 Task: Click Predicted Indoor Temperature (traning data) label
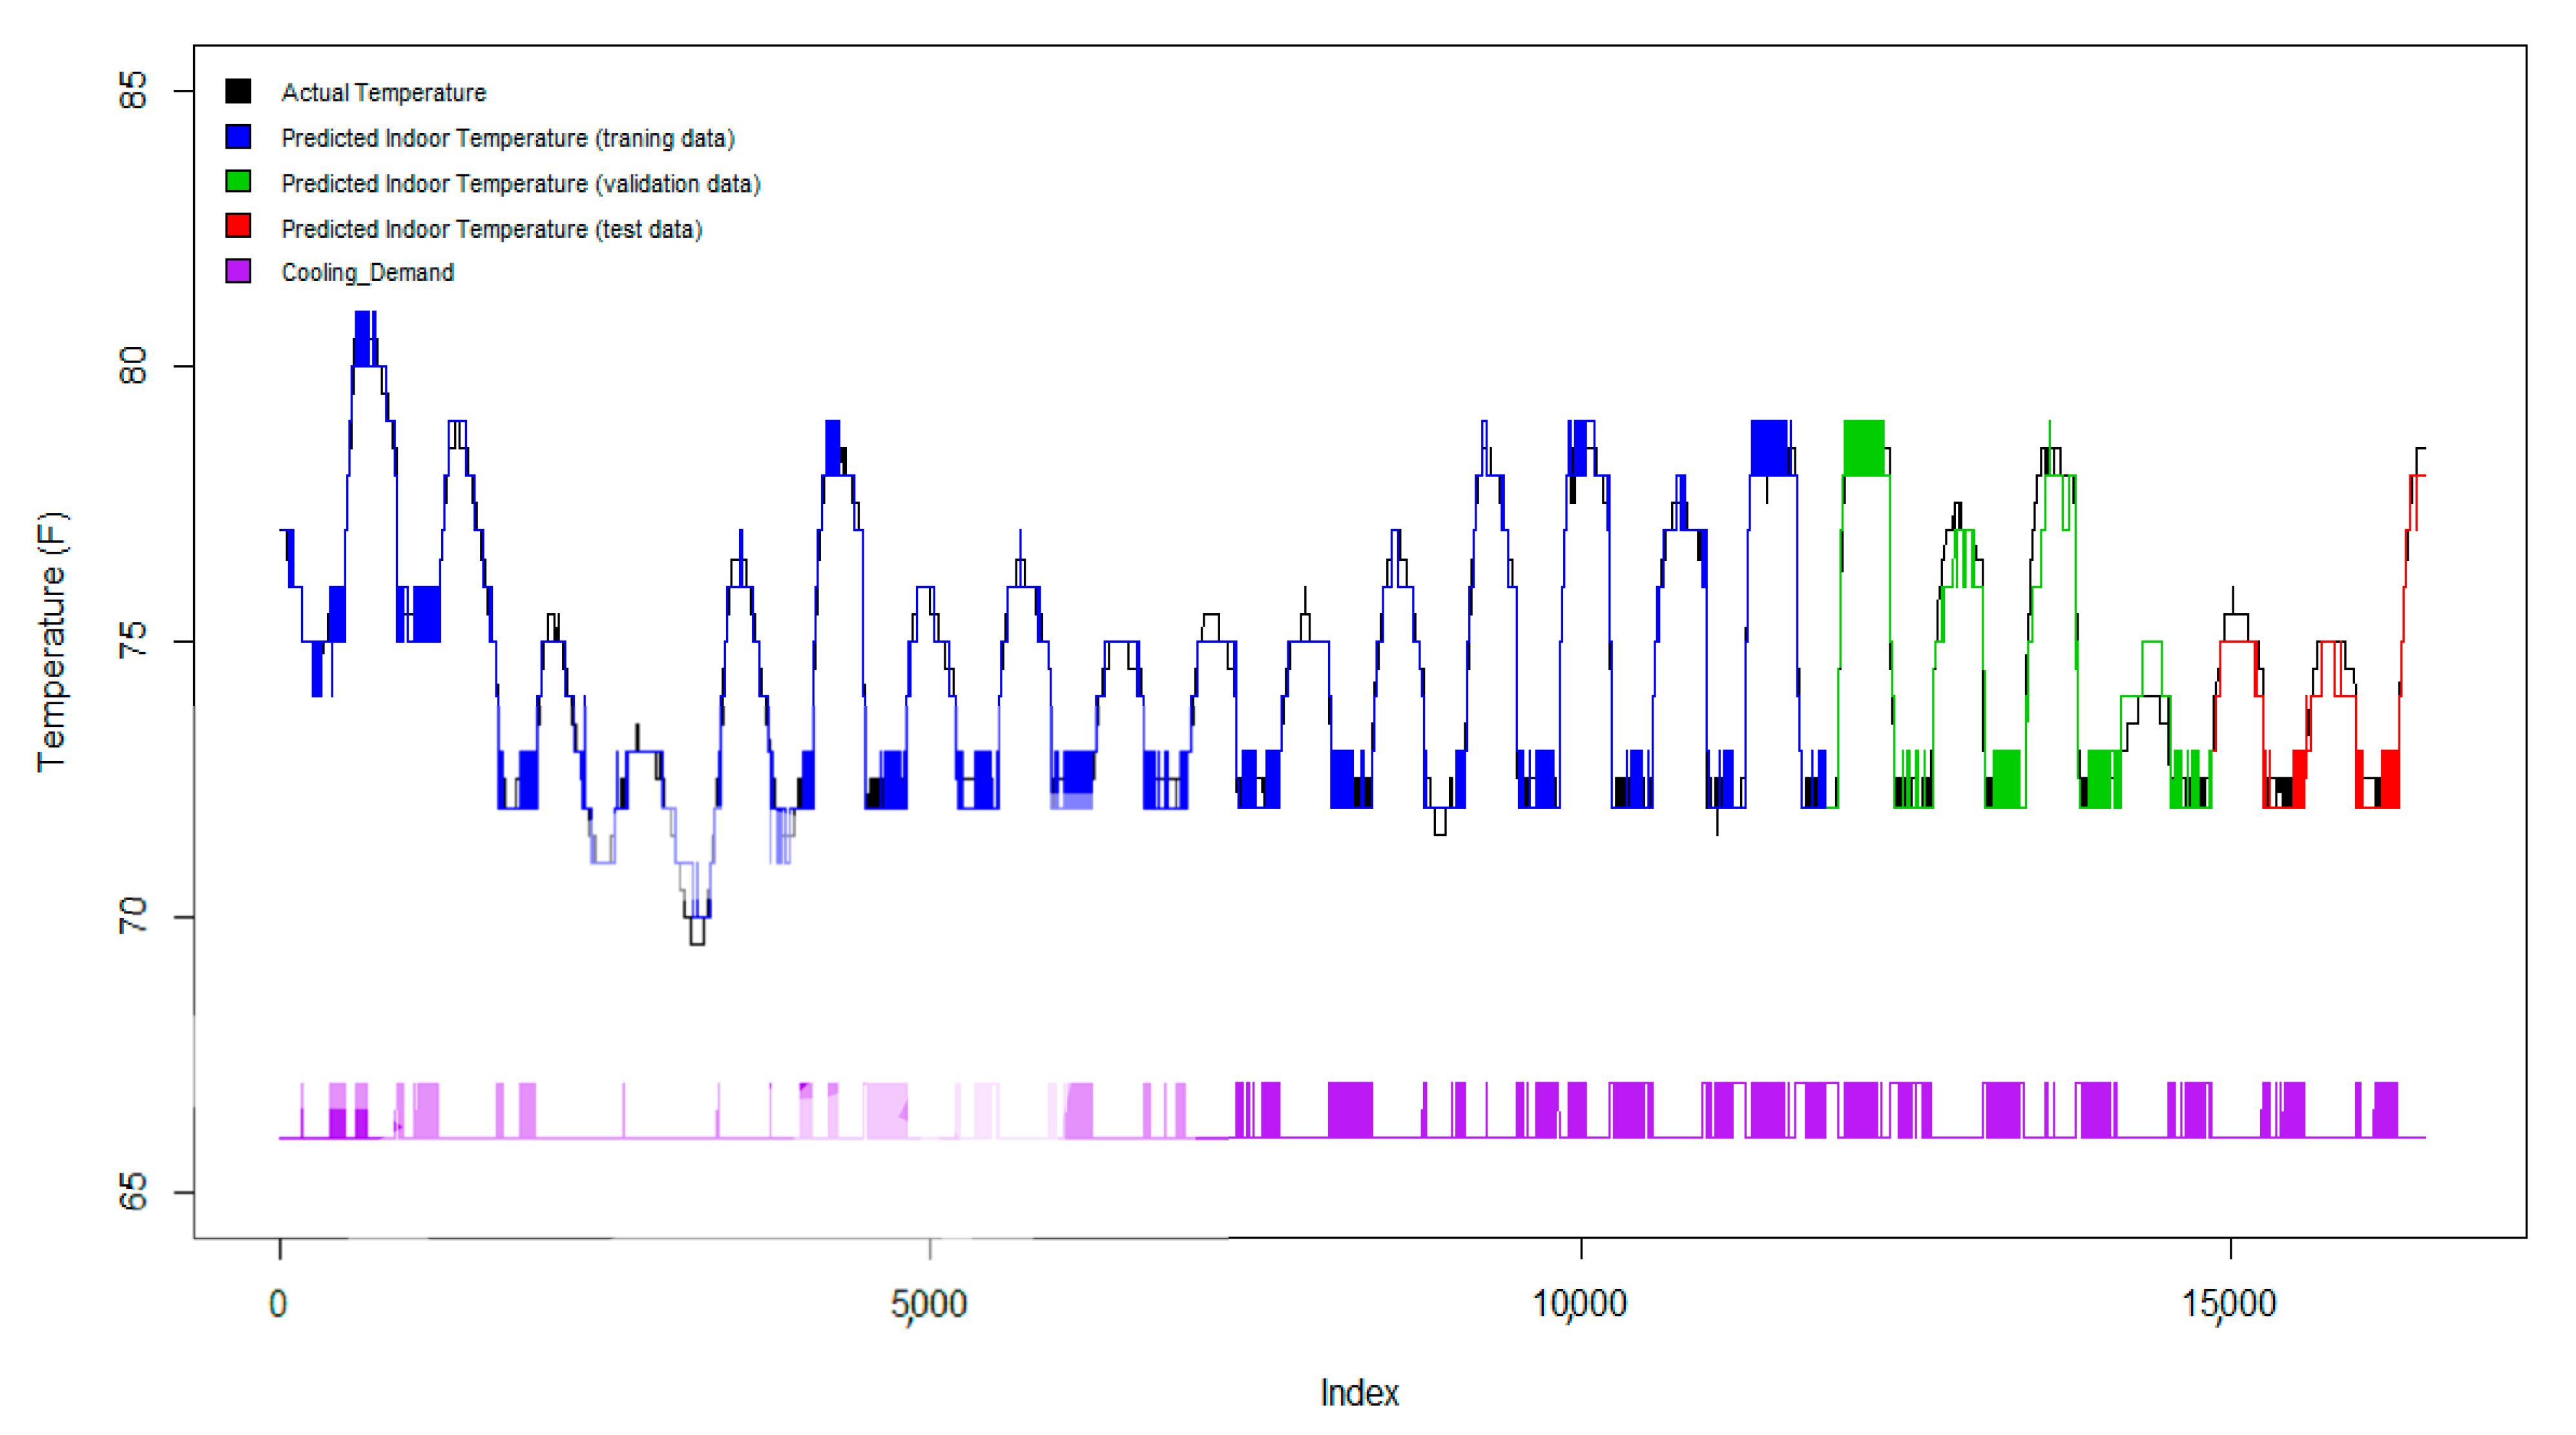pyautogui.click(x=507, y=138)
